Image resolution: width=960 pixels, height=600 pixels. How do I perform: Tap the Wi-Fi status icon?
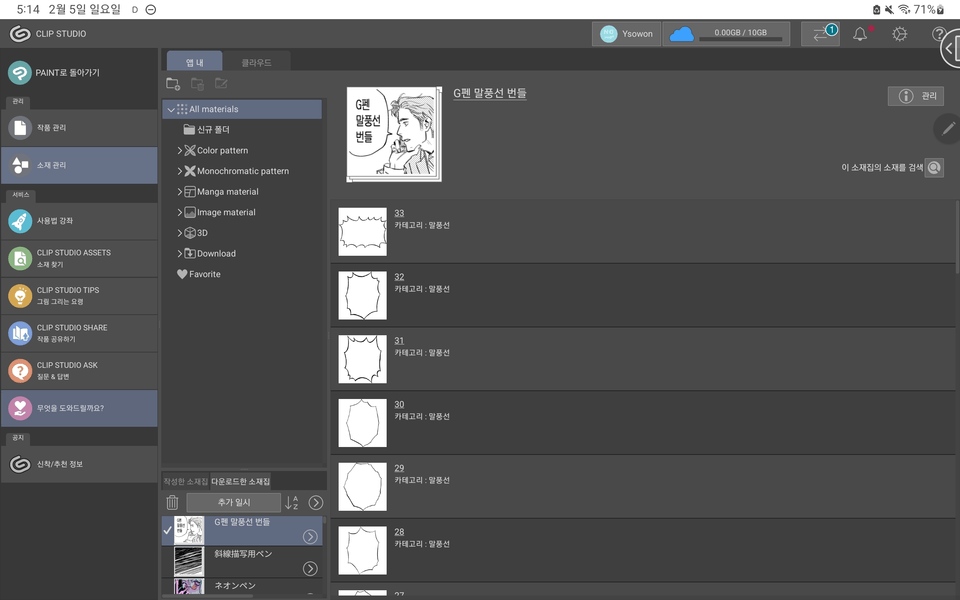click(x=904, y=9)
